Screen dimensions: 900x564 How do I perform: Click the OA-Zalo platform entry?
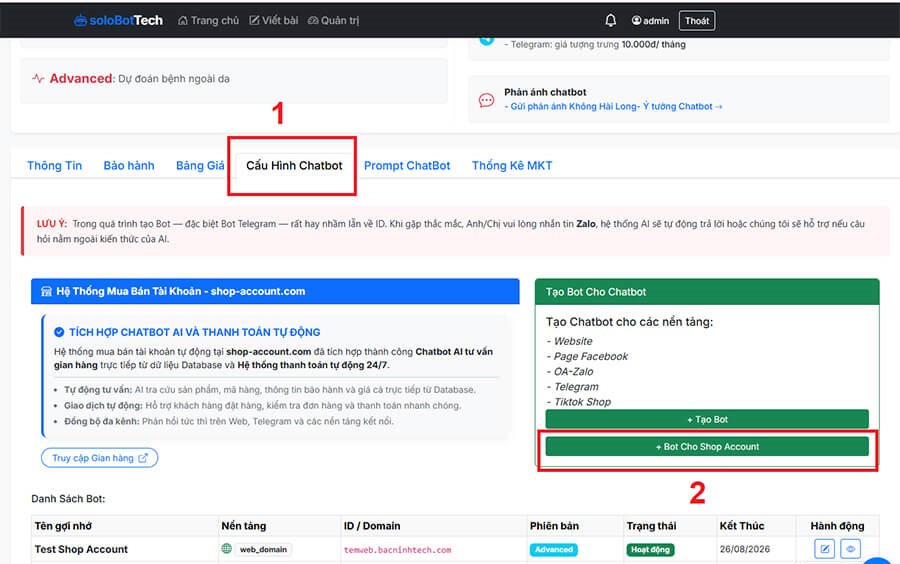tap(570, 372)
